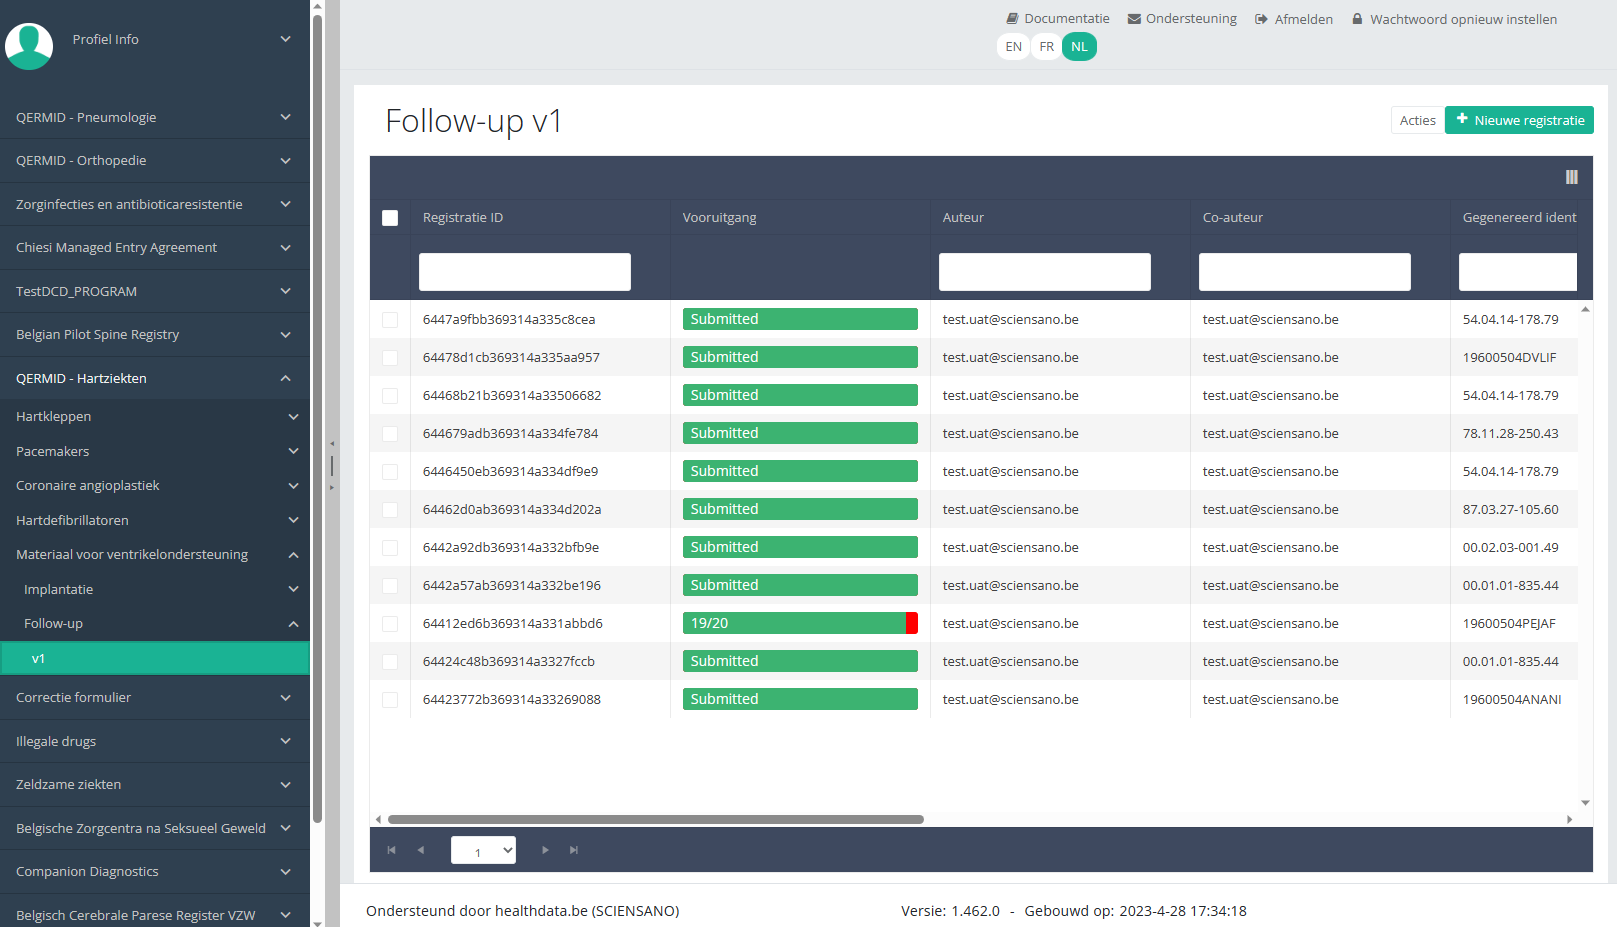Check the row 6447a9fbb369314a335c8cea checkbox
The height and width of the screenshot is (927, 1617).
click(390, 320)
